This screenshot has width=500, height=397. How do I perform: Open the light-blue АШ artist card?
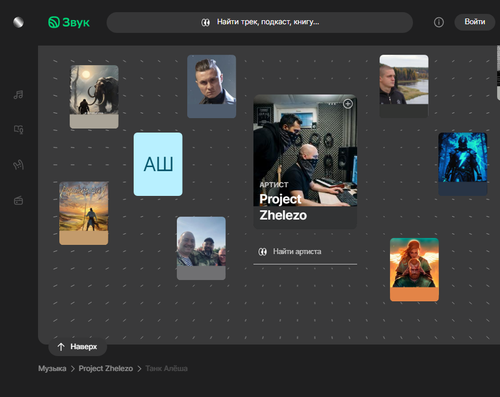158,164
